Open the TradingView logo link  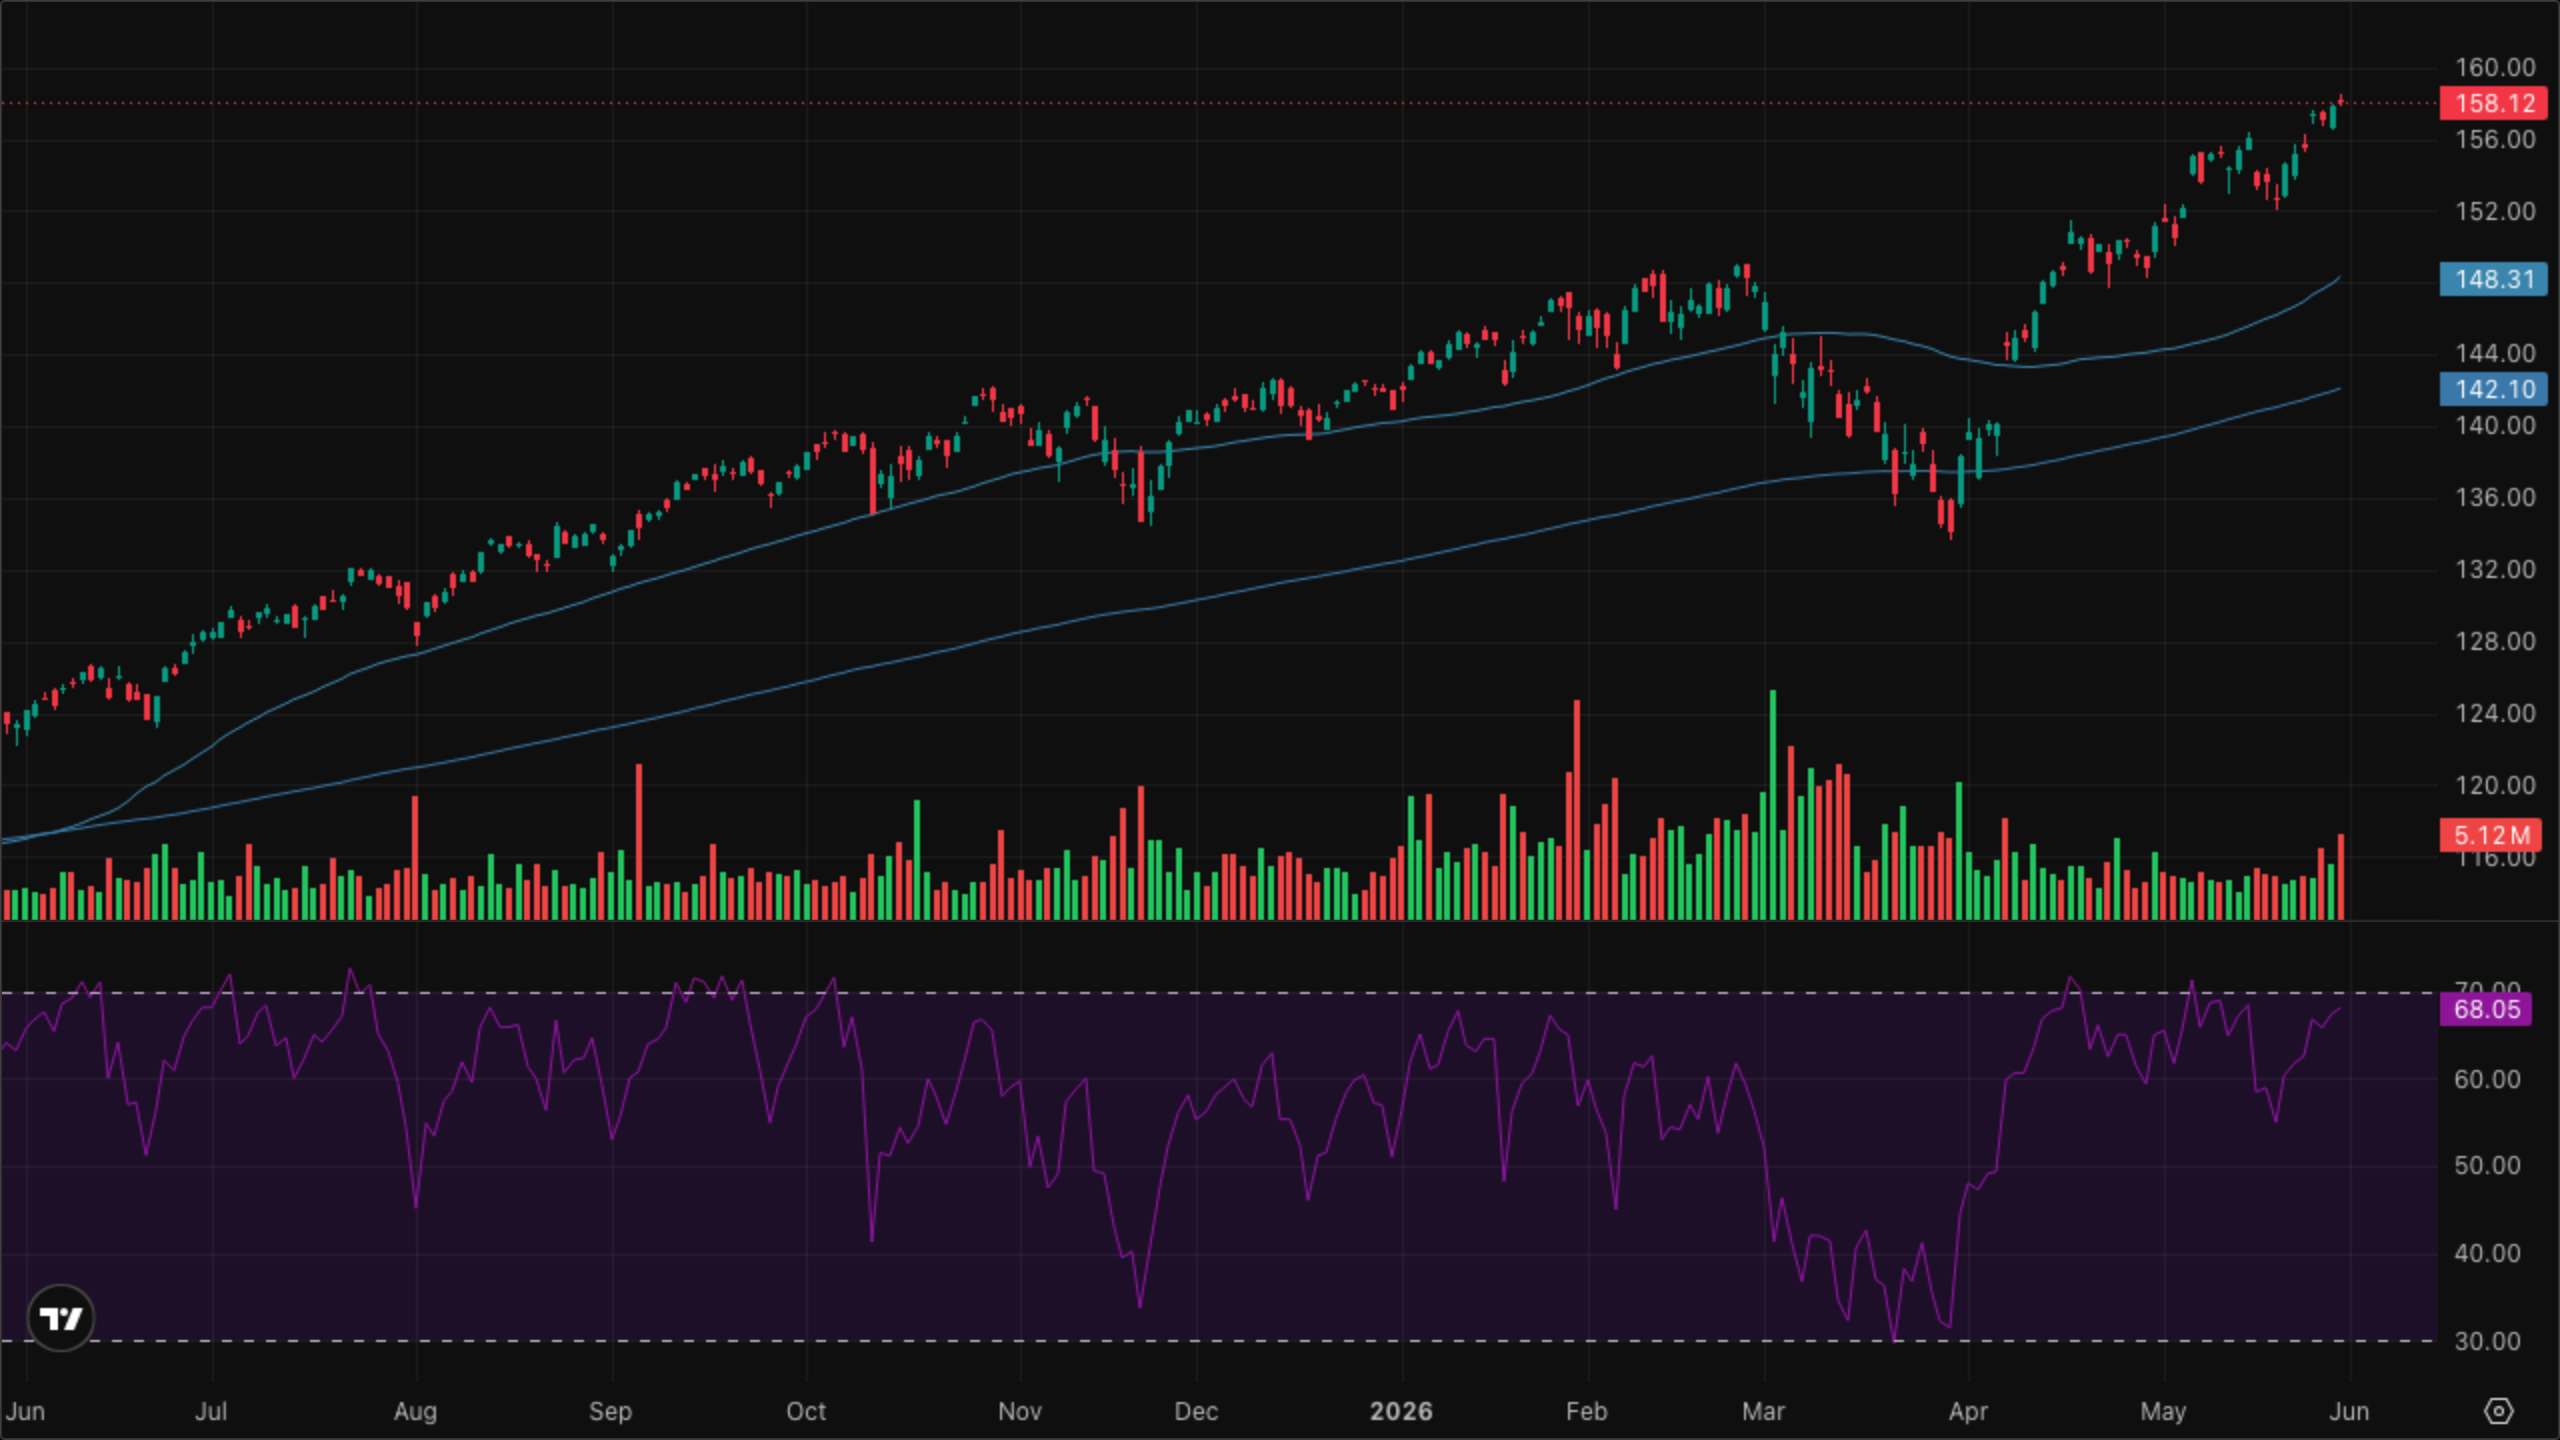point(61,1318)
